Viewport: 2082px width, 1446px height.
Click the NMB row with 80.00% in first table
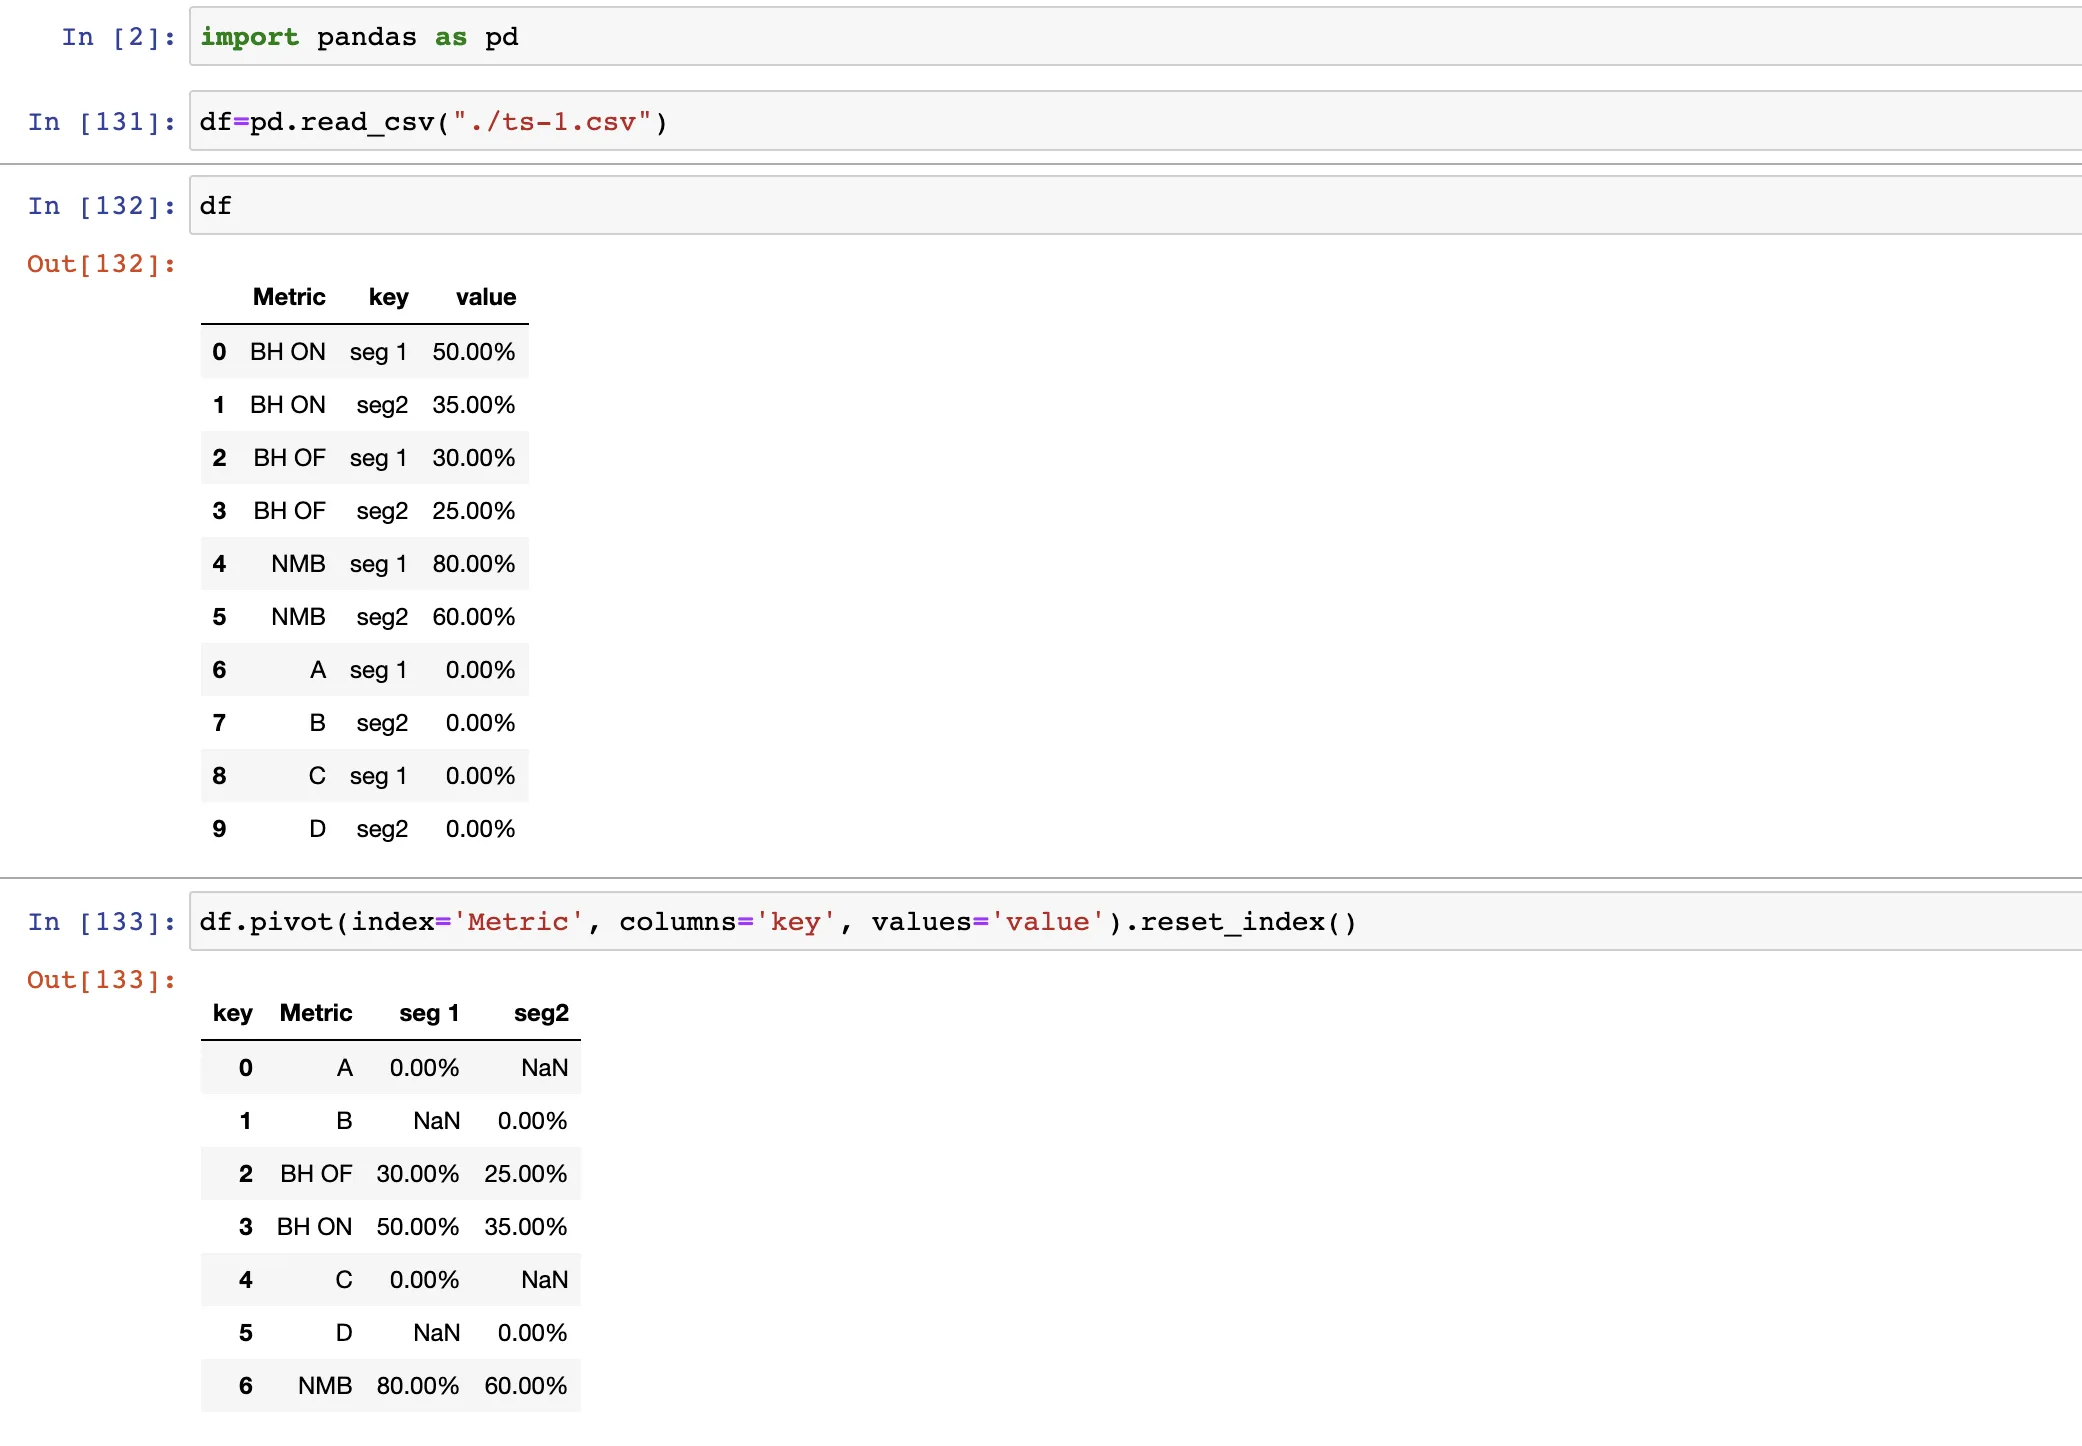(365, 564)
